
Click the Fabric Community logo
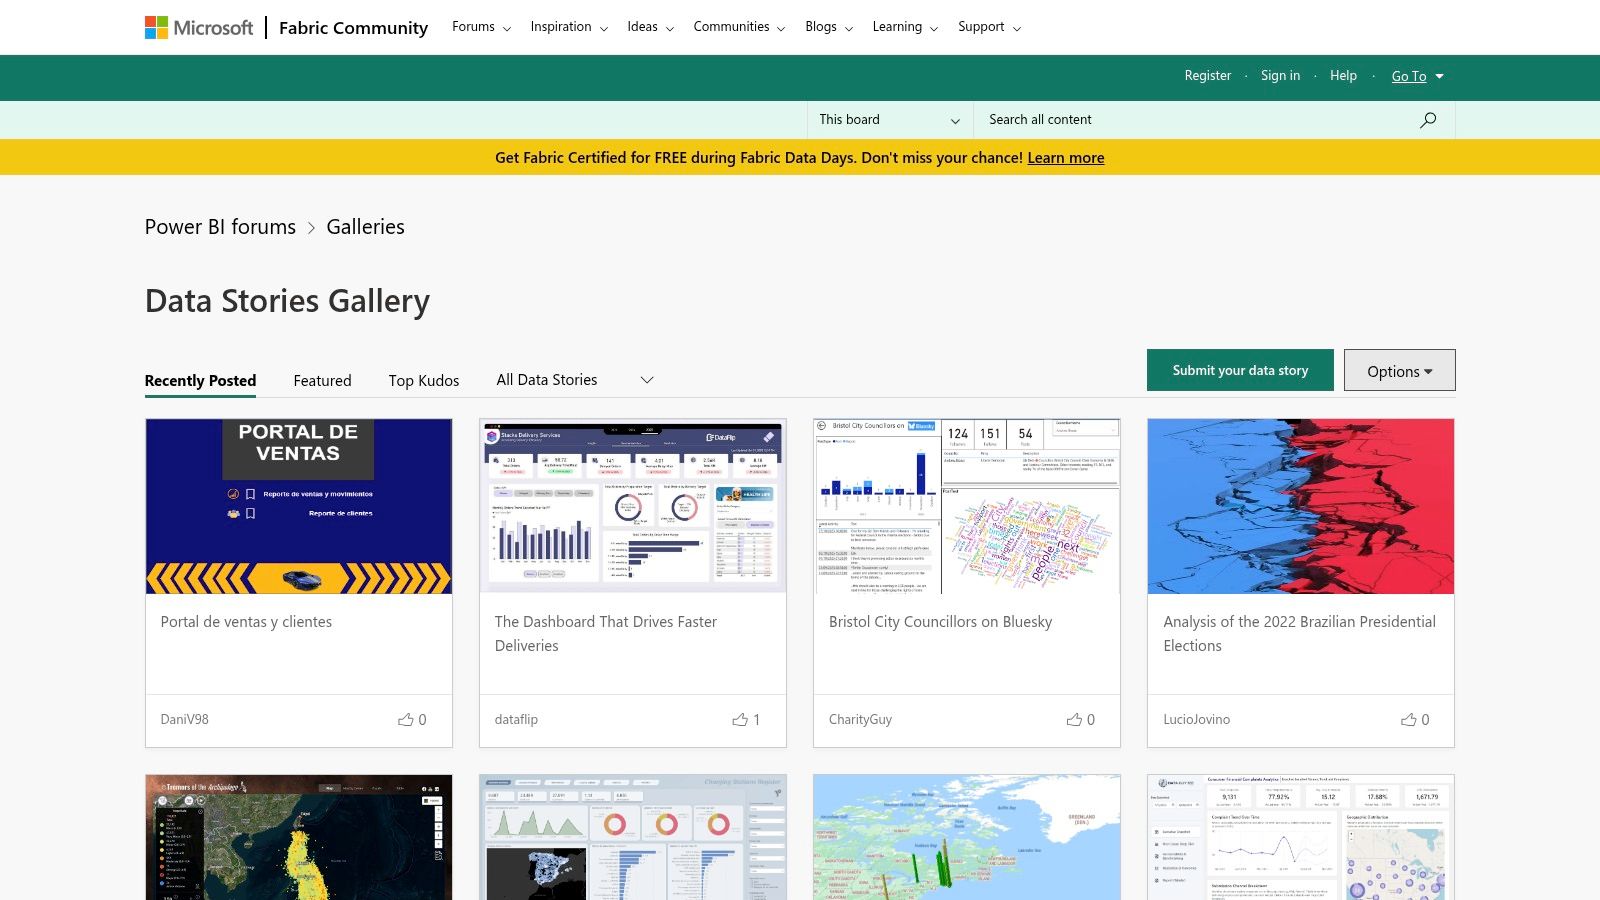352,27
